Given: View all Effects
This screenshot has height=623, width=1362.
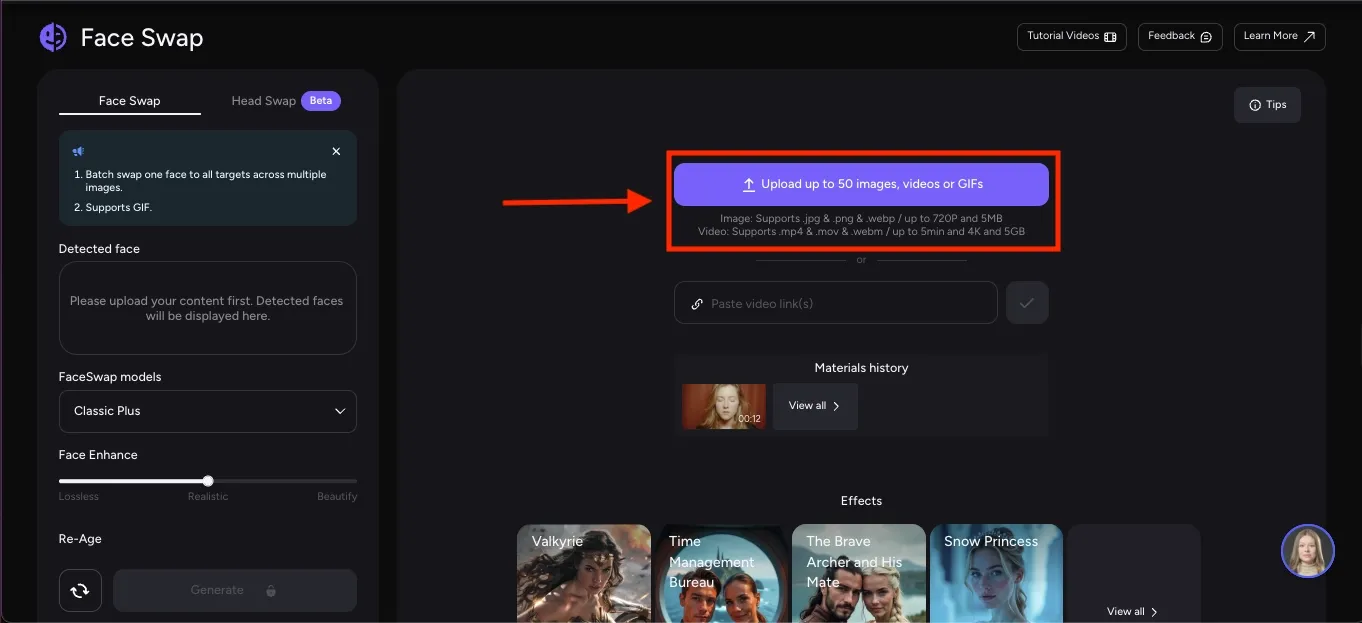Looking at the screenshot, I should coord(1133,611).
